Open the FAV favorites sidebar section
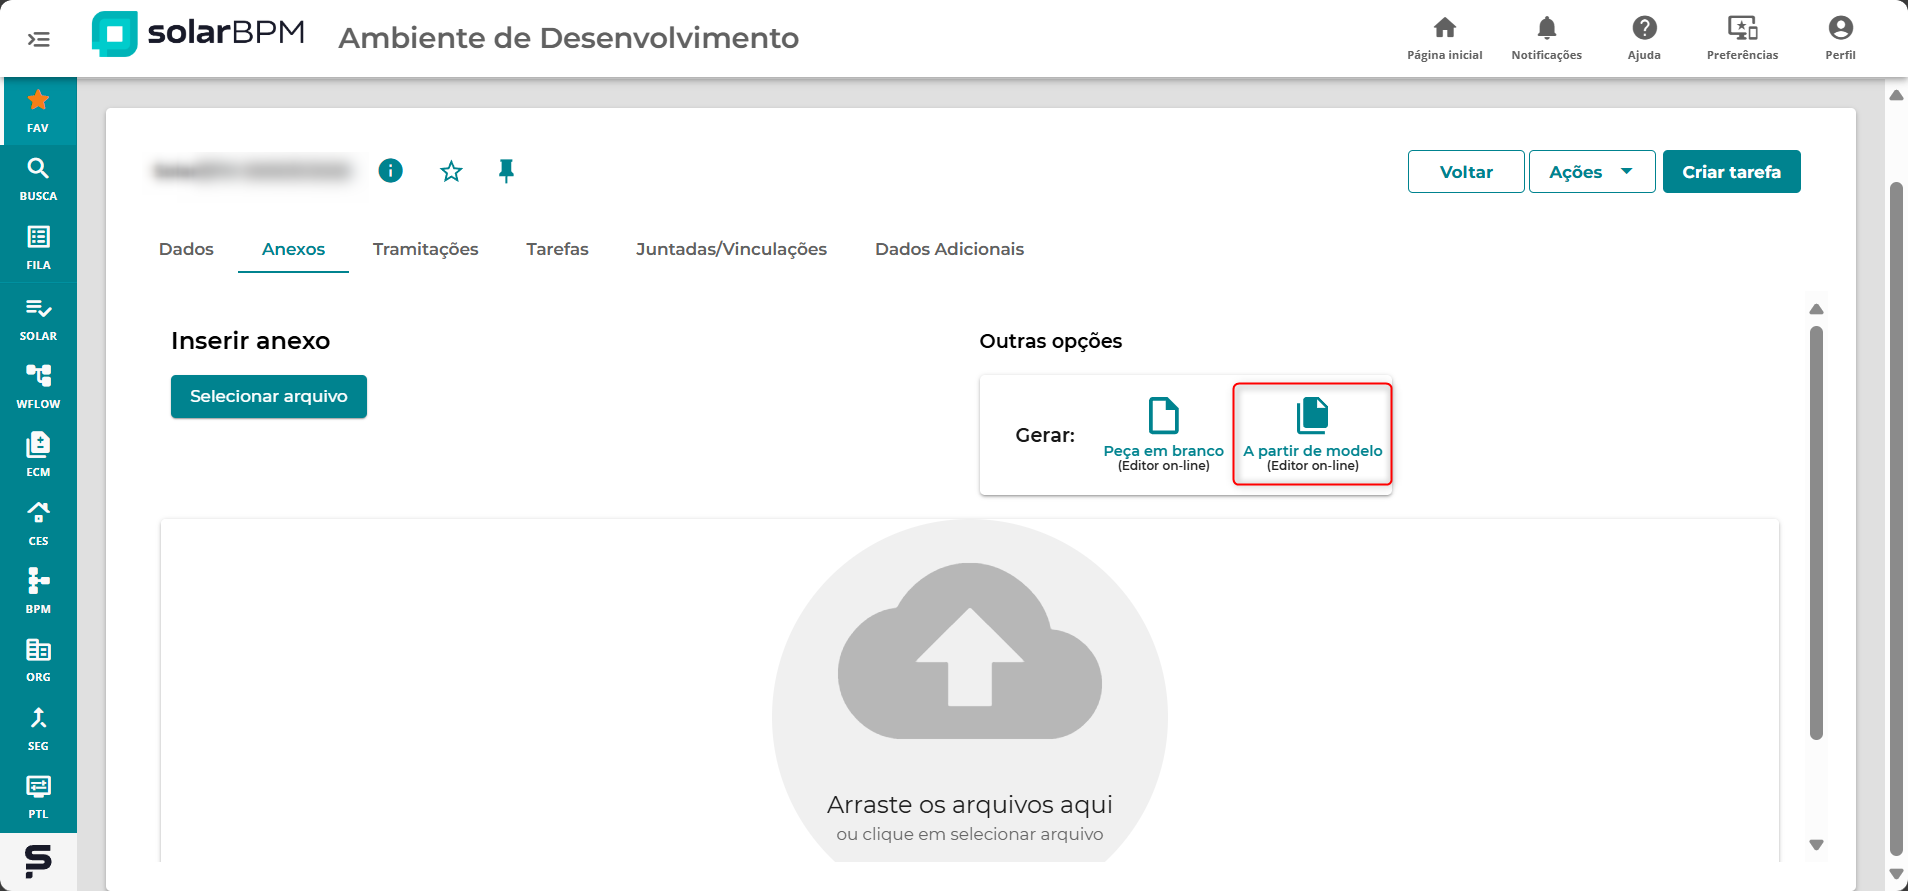 (x=38, y=110)
